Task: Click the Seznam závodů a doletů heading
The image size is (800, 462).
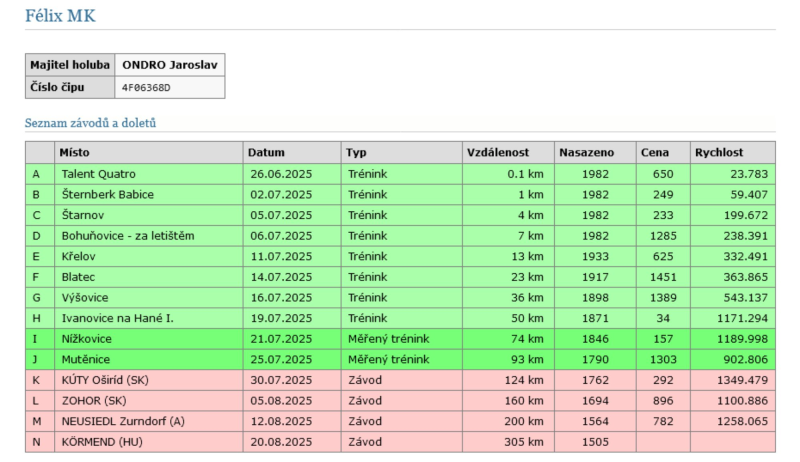Action: pos(90,123)
